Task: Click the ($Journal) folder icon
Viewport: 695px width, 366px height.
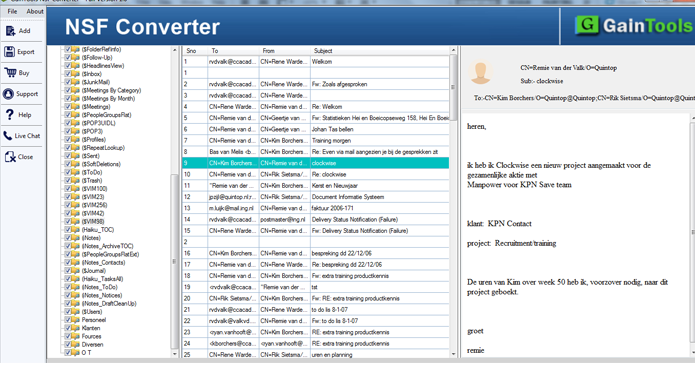Action: pos(76,271)
